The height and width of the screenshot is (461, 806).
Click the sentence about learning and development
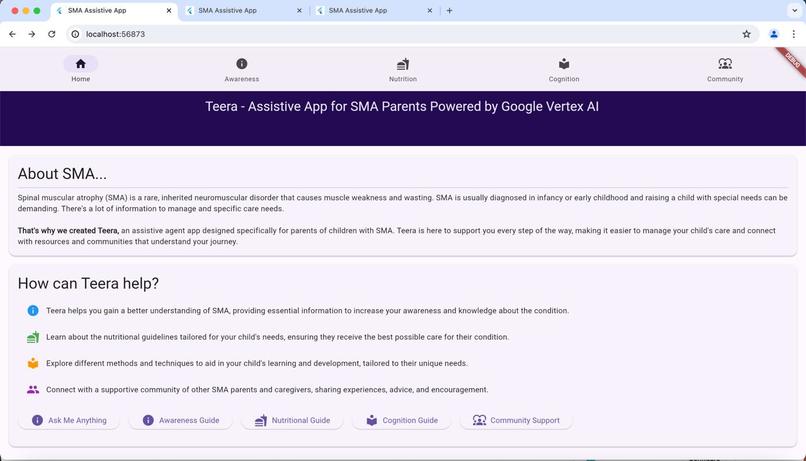pyautogui.click(x=257, y=363)
